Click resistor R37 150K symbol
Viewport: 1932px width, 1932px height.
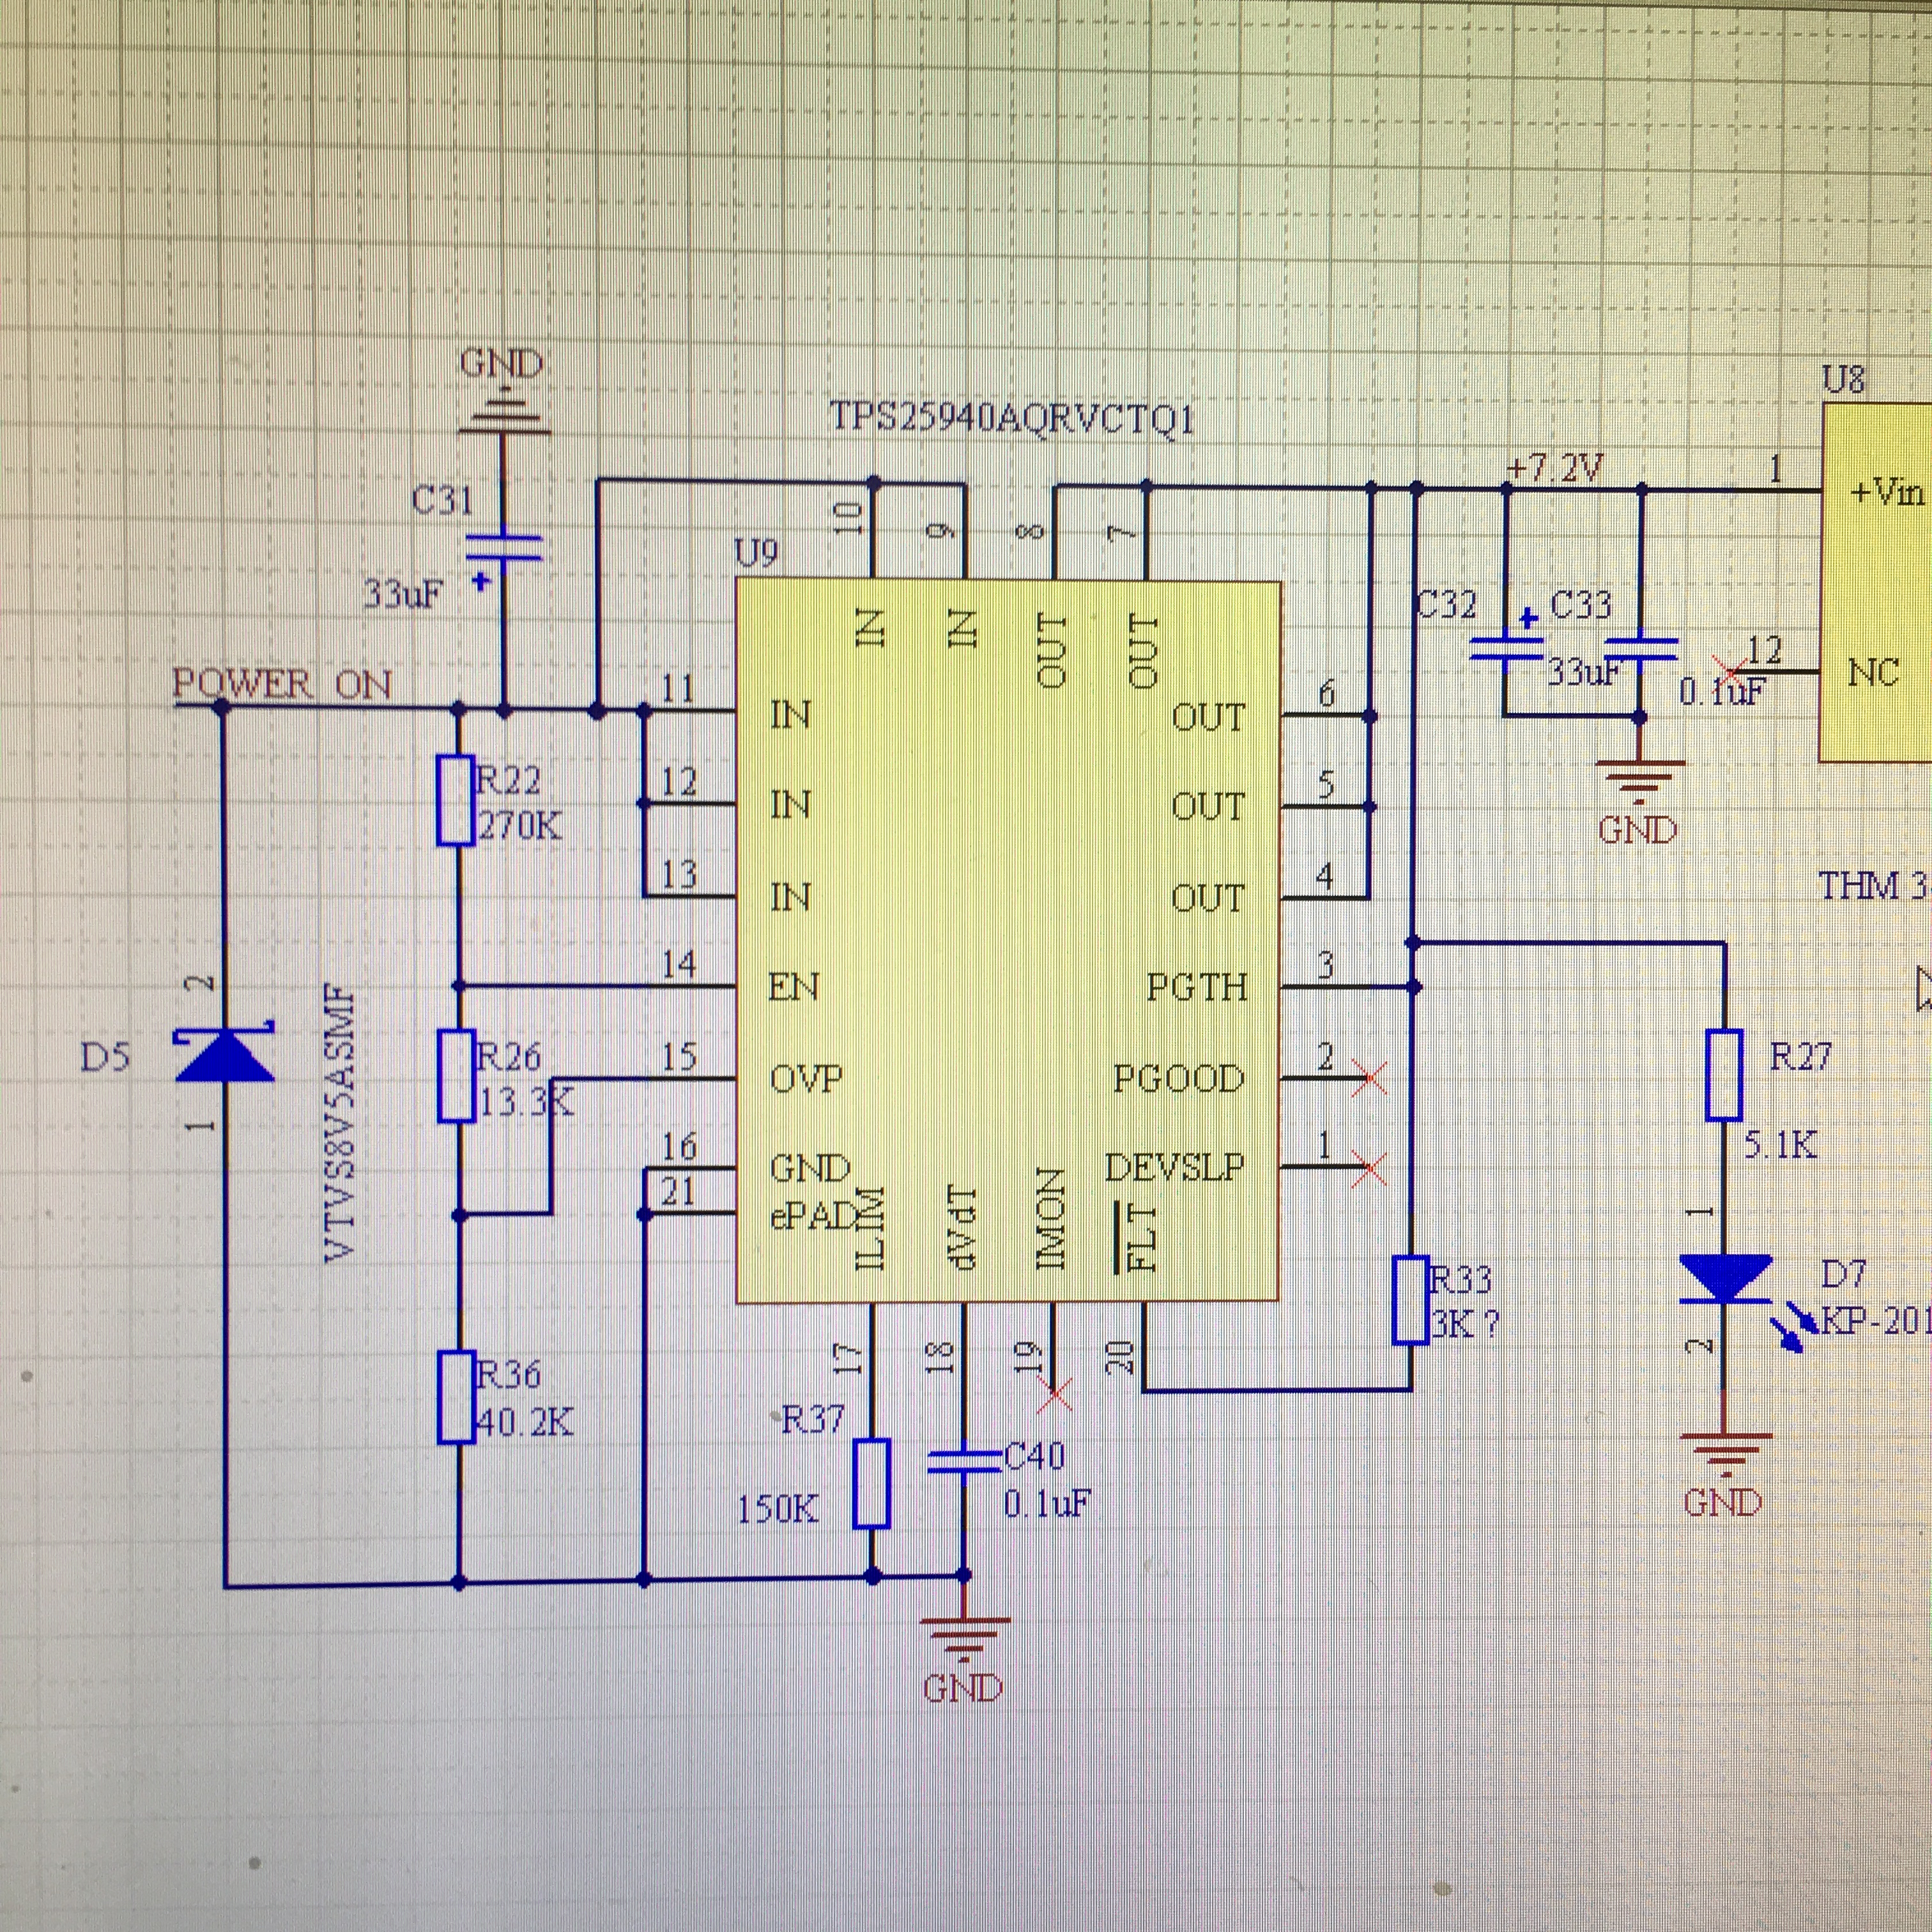(871, 1484)
